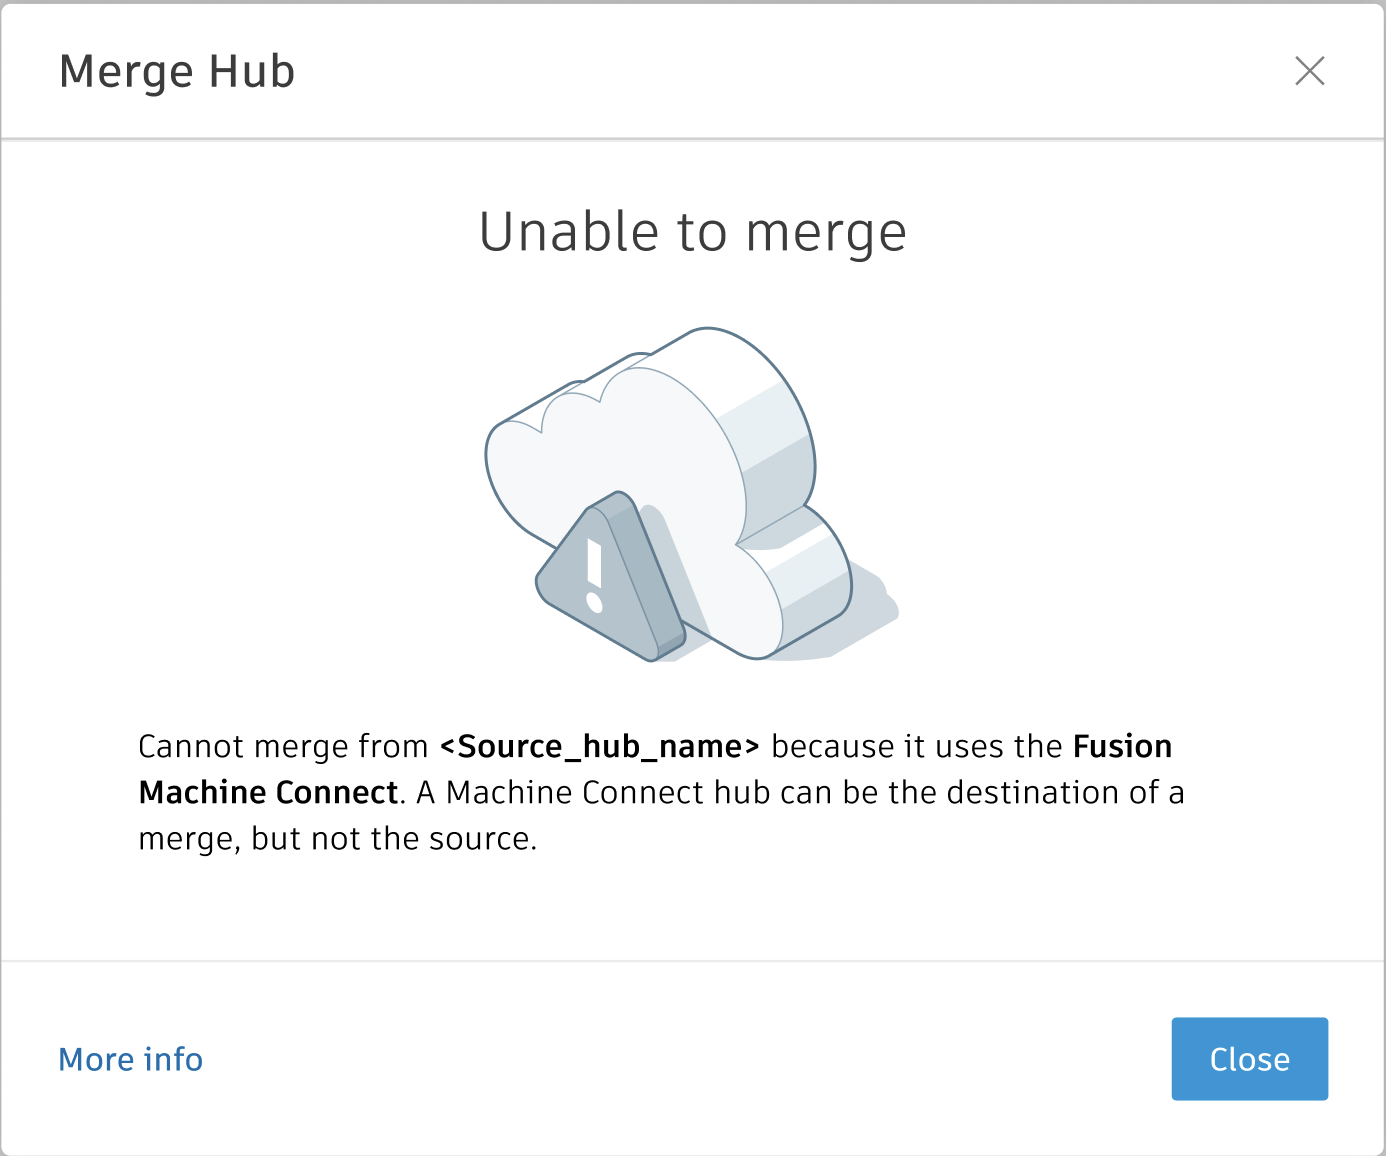Viewport: 1386px width, 1156px height.
Task: Open the More info link
Action: 131,1059
